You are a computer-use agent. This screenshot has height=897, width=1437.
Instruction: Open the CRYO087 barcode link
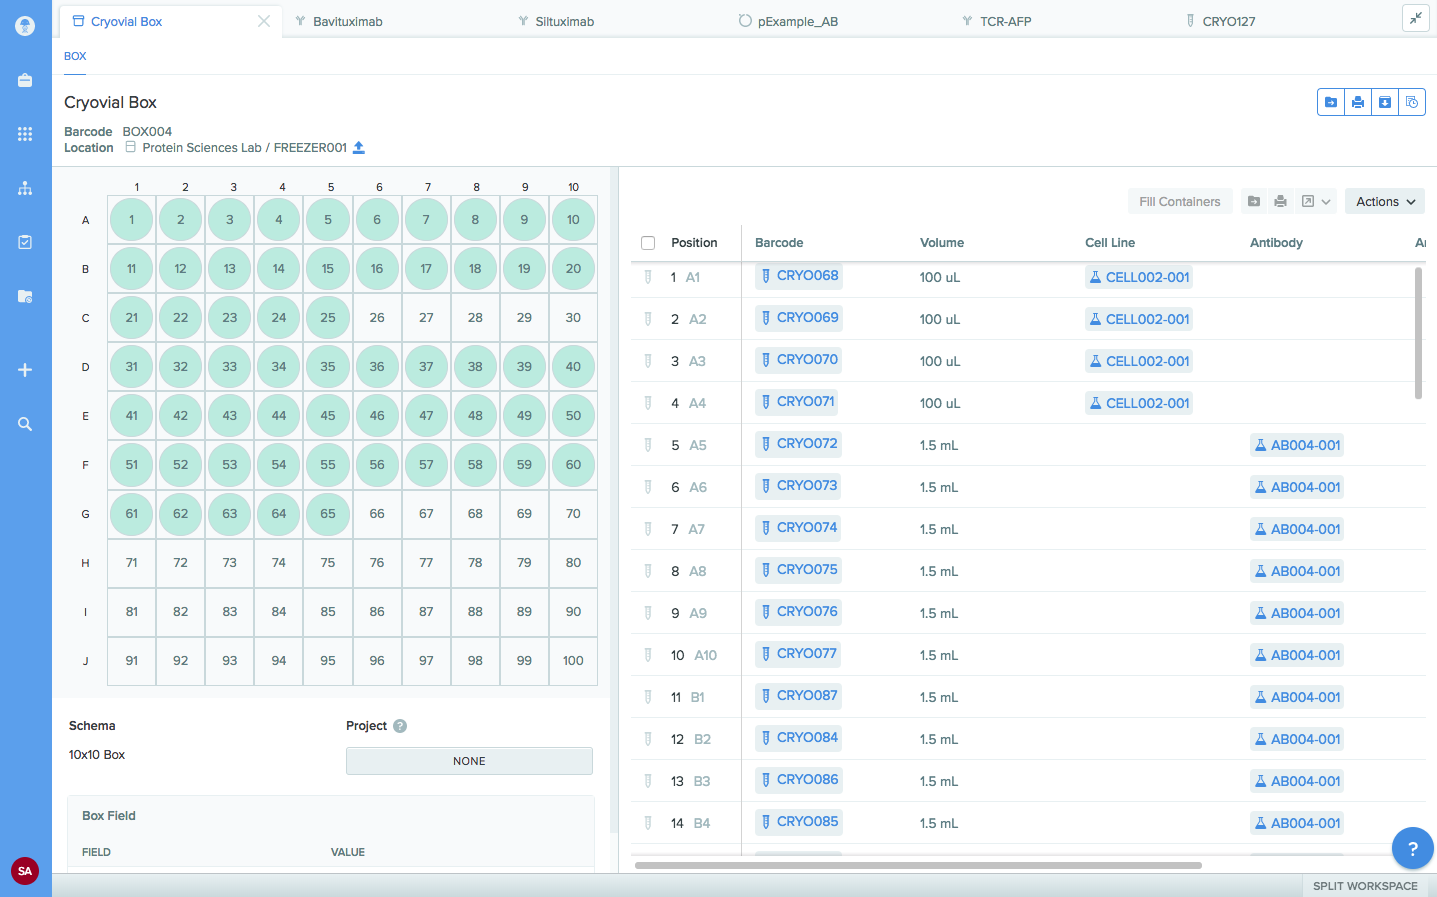click(798, 696)
